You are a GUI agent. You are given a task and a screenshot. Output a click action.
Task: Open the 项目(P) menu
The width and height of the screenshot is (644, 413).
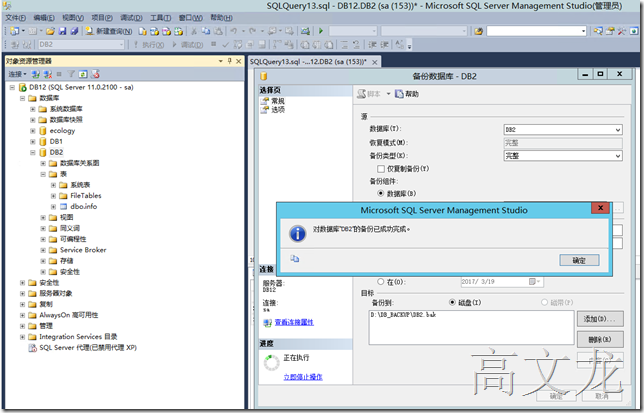pos(101,18)
